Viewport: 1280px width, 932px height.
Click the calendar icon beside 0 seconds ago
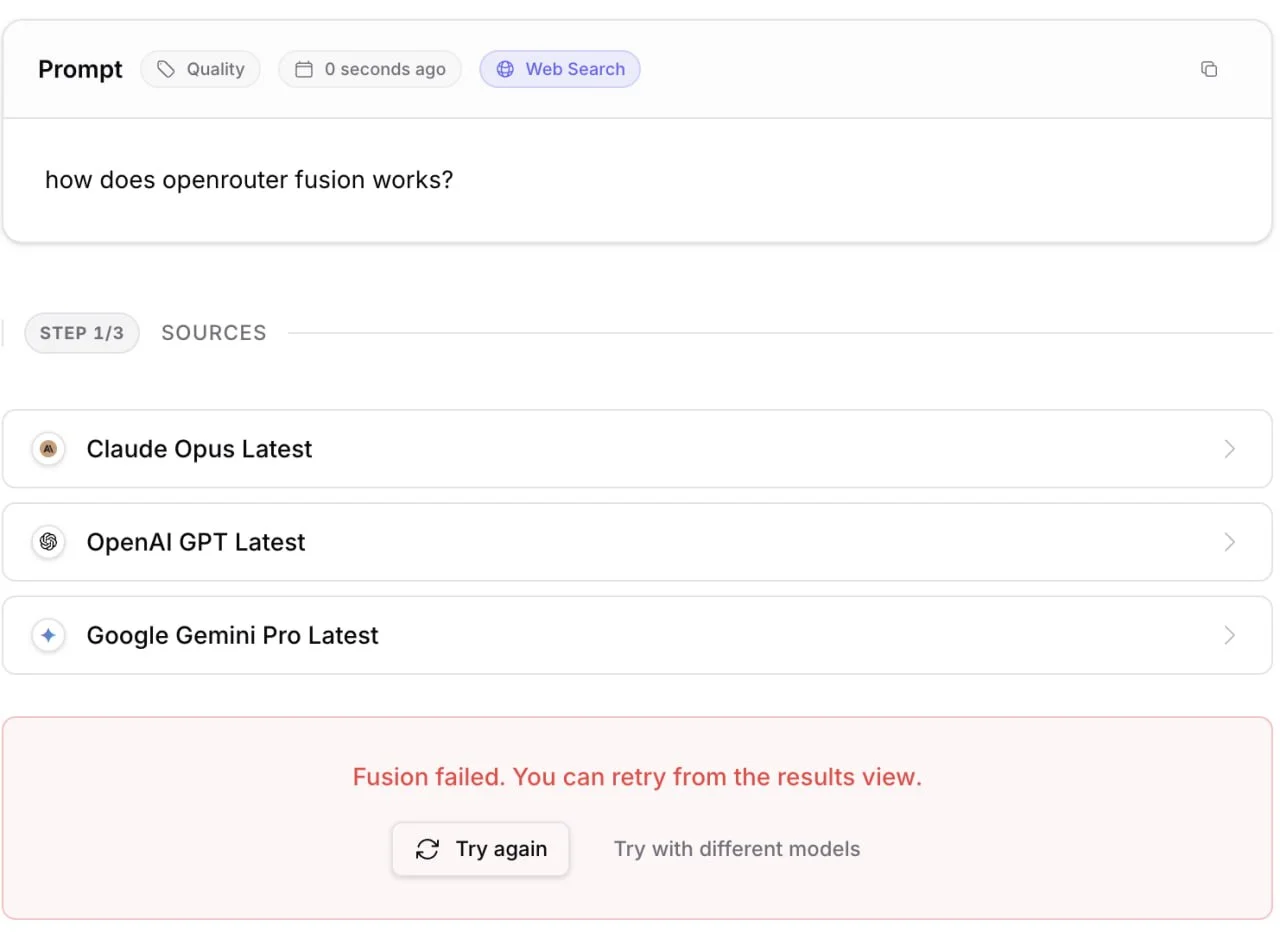[304, 69]
